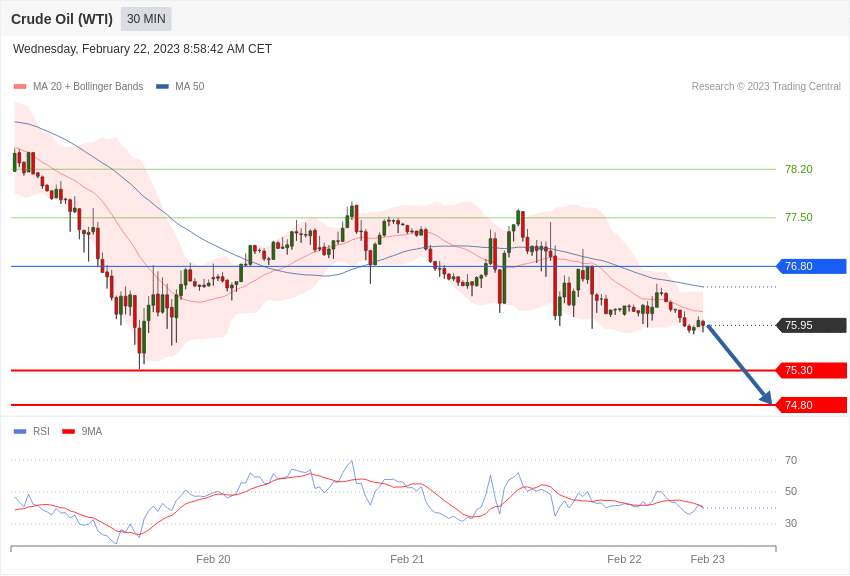Select the Feb 23 date label
Image resolution: width=850 pixels, height=576 pixels.
[x=708, y=559]
